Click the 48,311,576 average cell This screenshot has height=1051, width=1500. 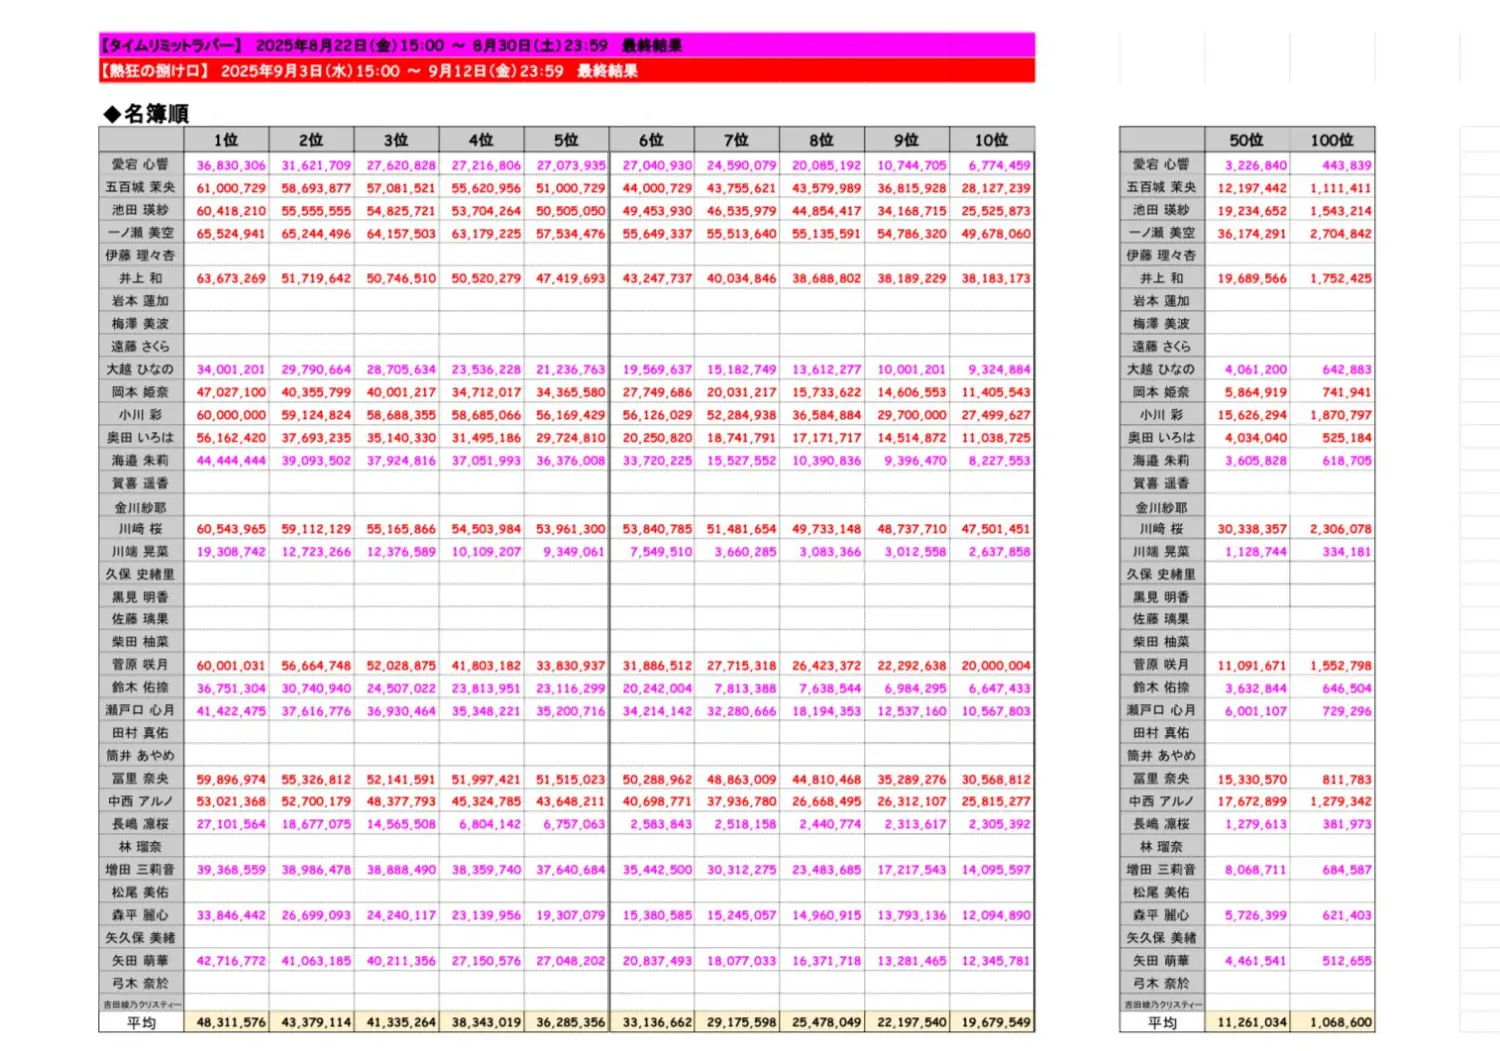coord(231,1022)
